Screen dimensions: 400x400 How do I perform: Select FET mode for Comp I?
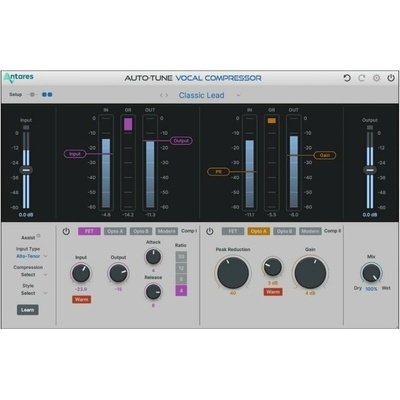[89, 231]
